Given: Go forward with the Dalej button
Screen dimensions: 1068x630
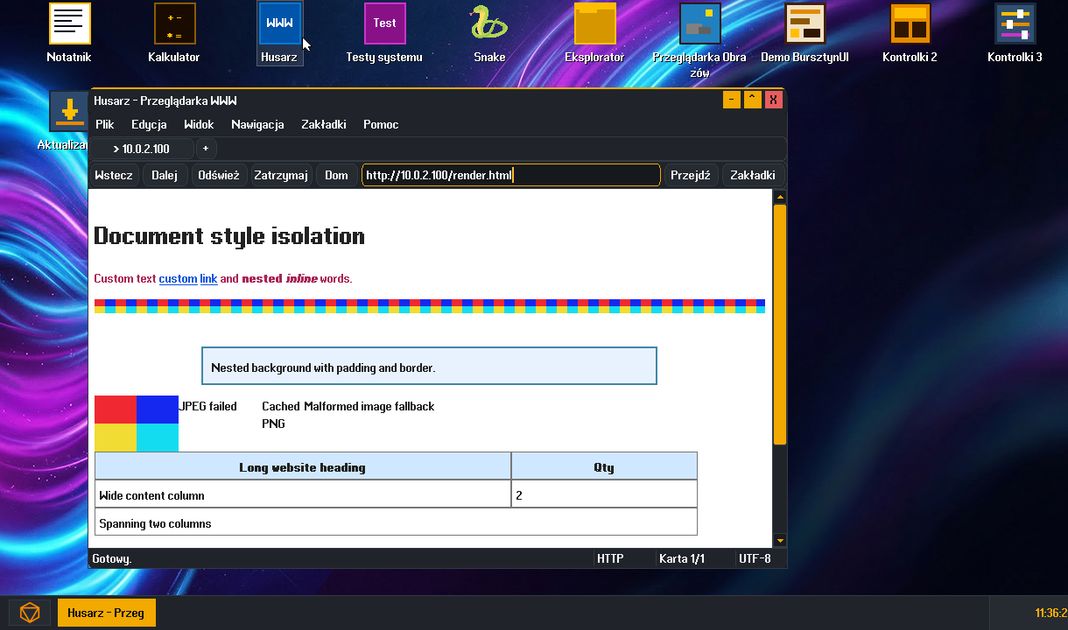Looking at the screenshot, I should tap(165, 175).
